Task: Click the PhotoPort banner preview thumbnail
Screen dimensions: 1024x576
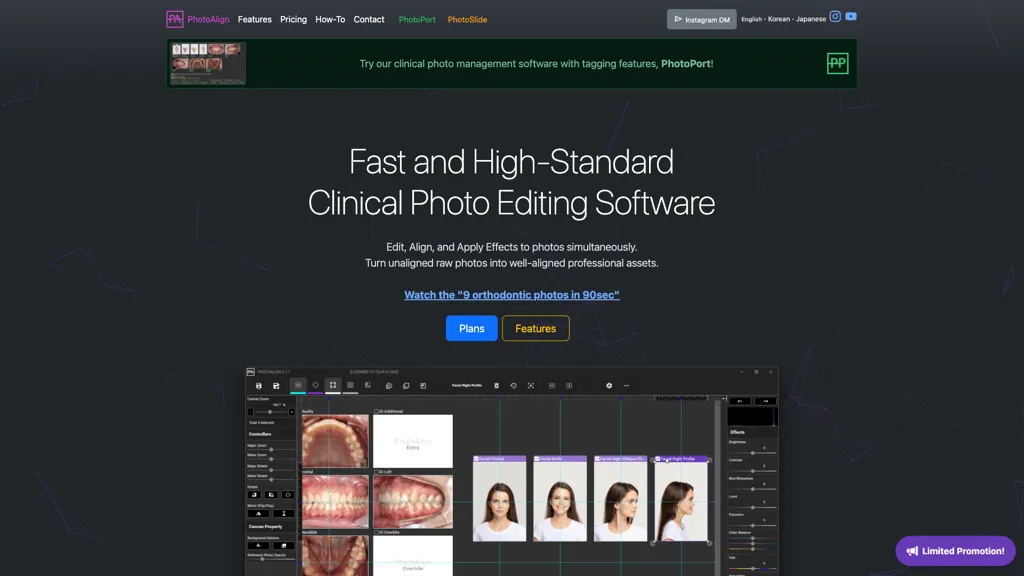Action: pos(207,63)
